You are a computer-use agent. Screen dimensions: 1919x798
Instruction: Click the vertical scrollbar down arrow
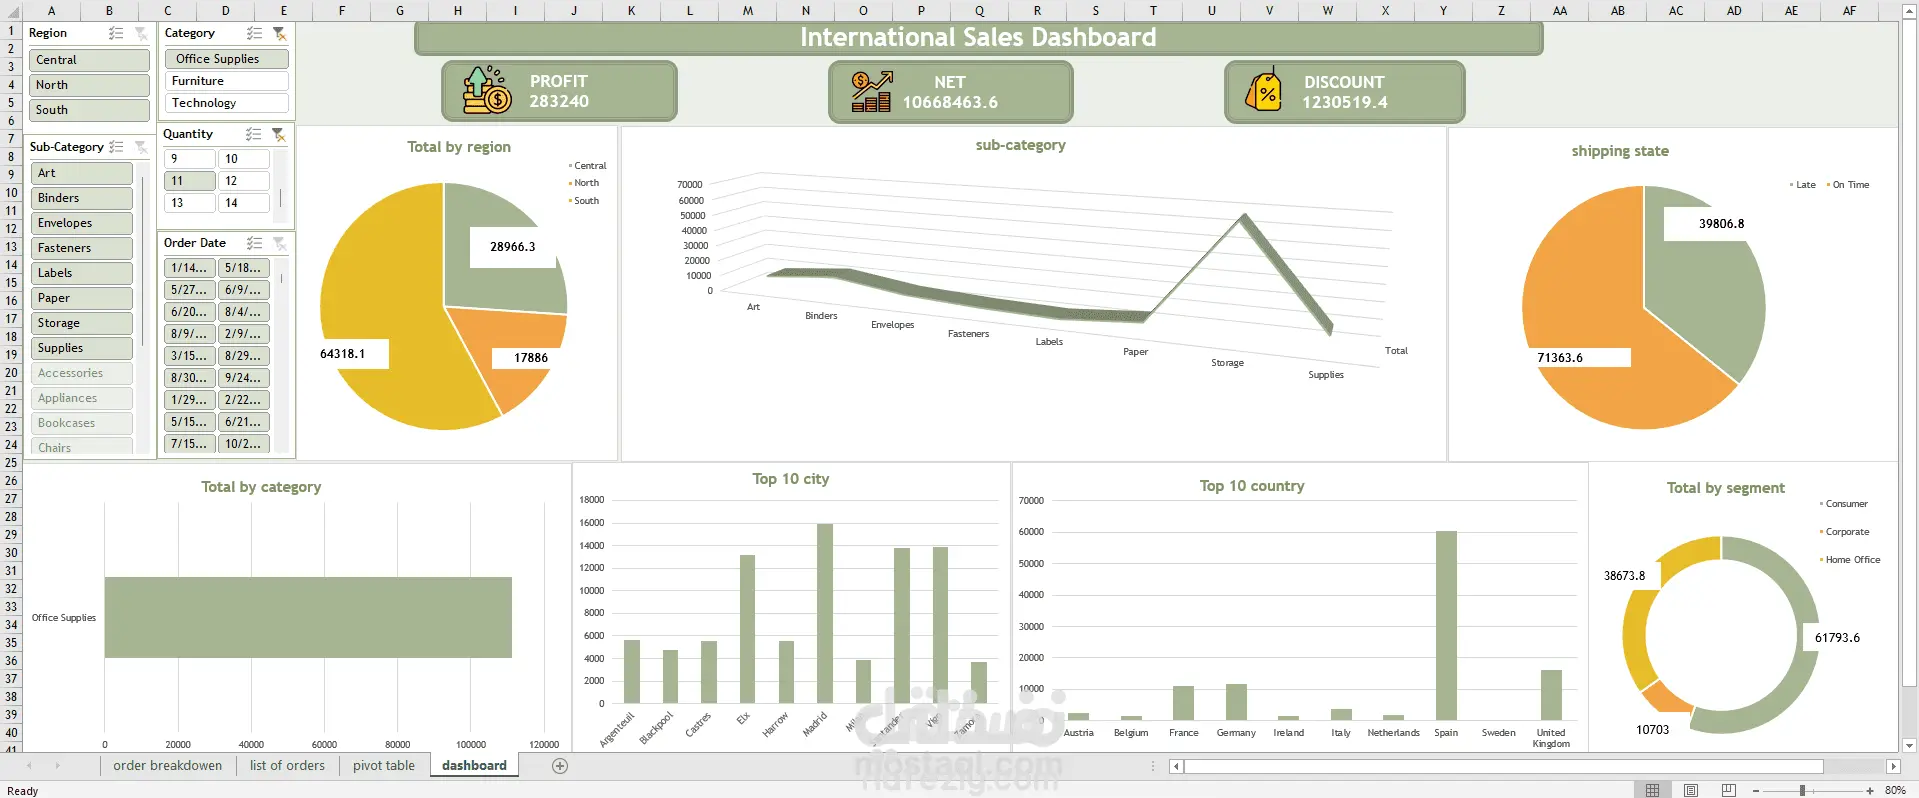pyautogui.click(x=1909, y=745)
